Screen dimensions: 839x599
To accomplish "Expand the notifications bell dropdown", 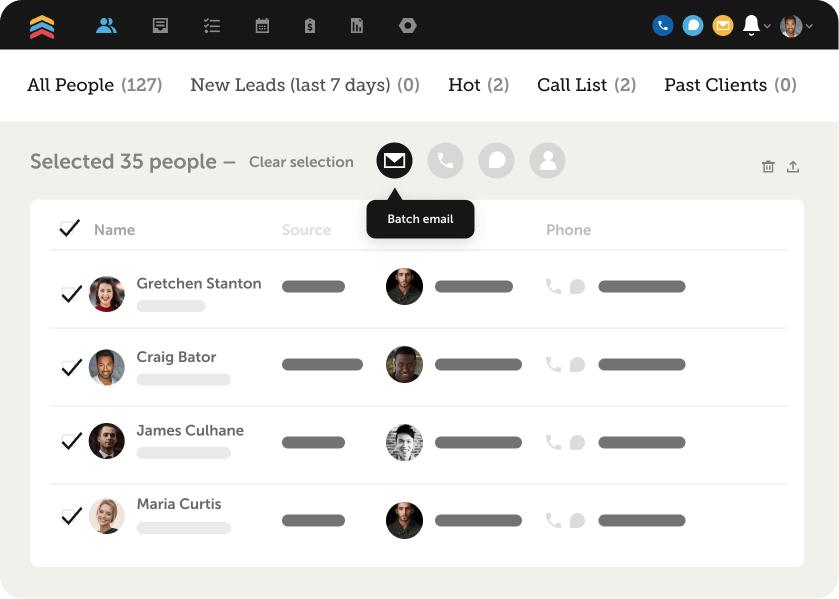I will pos(755,26).
